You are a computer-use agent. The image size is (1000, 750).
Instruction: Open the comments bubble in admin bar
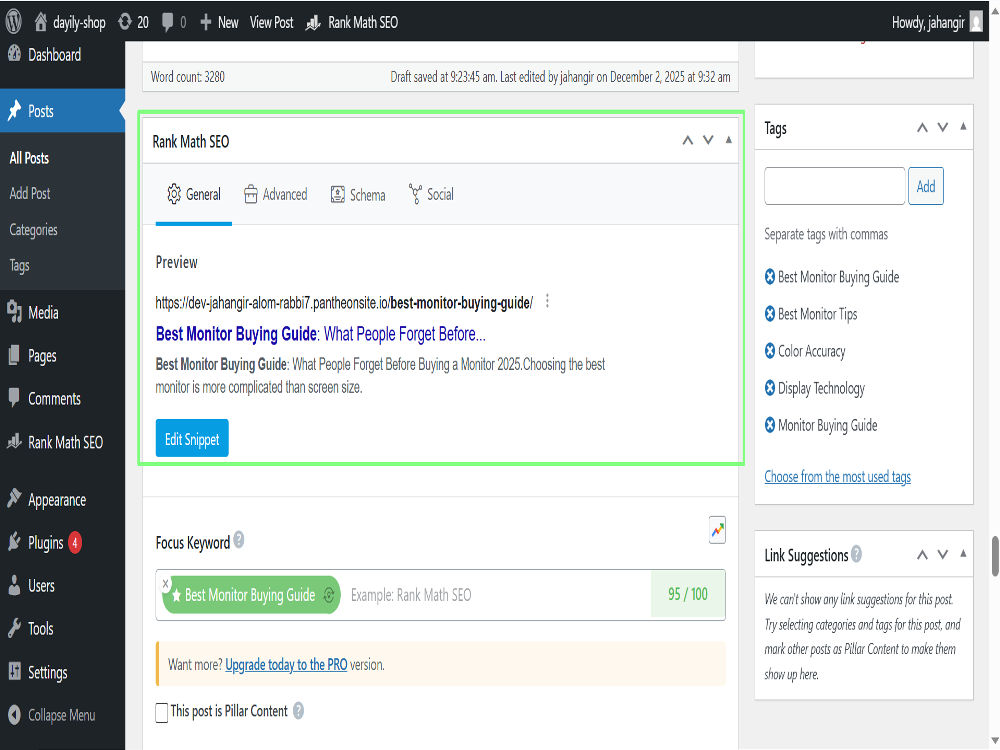tap(168, 23)
